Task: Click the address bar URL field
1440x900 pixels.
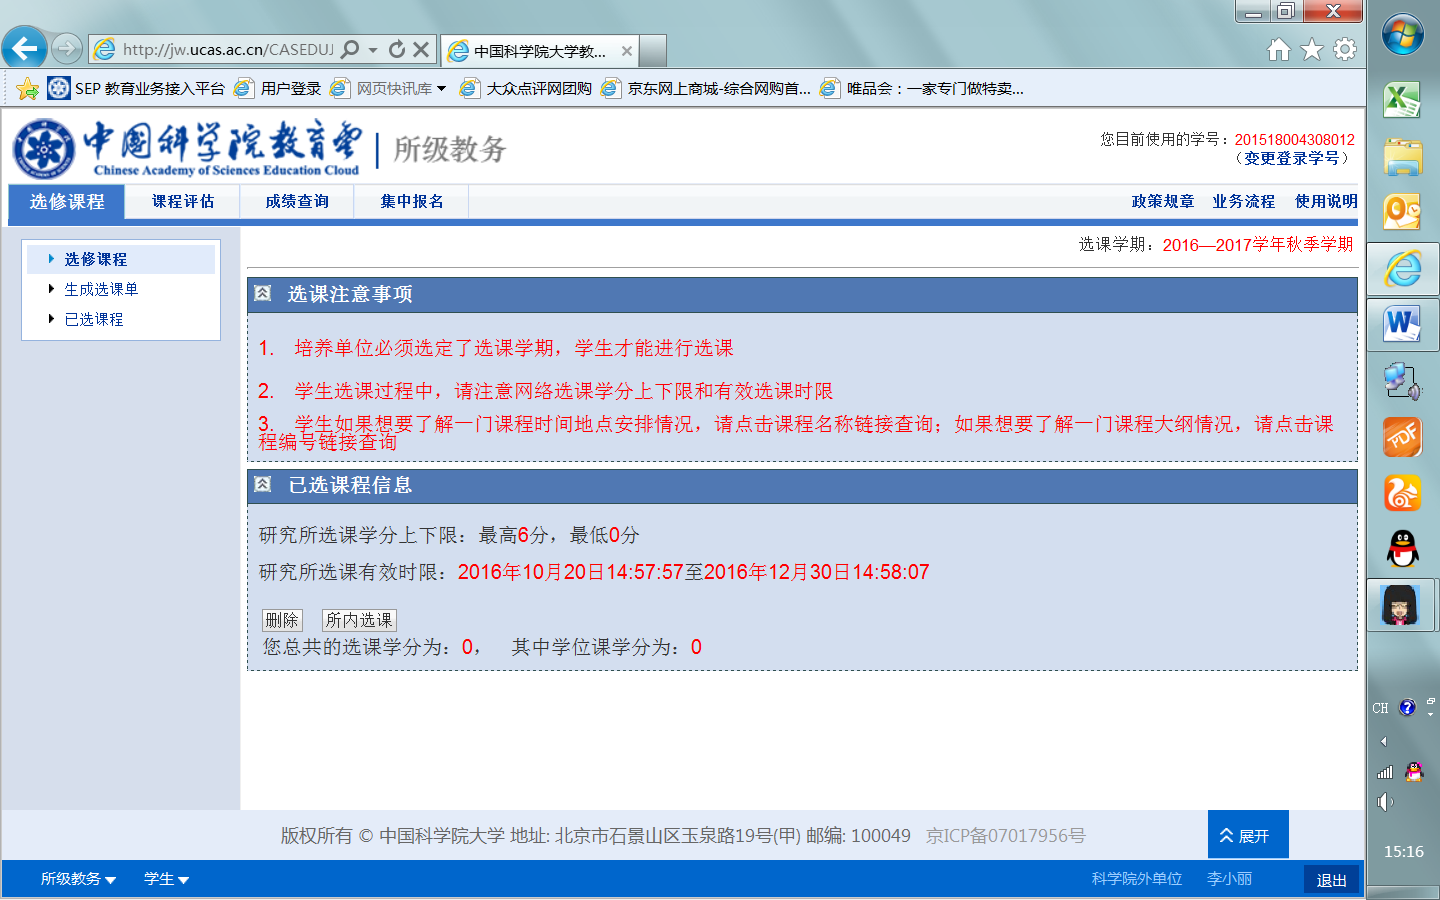Action: 228,49
